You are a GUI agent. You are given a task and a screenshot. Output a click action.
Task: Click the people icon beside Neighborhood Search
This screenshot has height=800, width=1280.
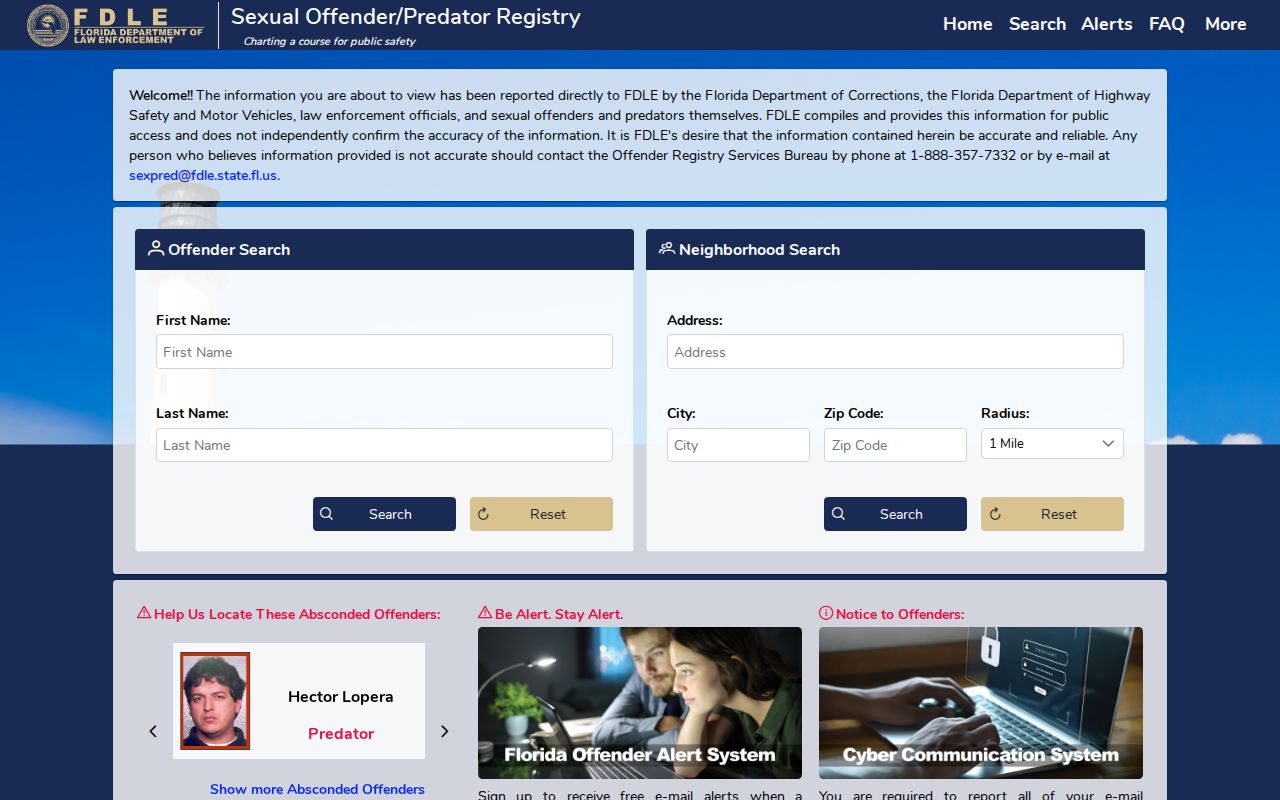667,248
